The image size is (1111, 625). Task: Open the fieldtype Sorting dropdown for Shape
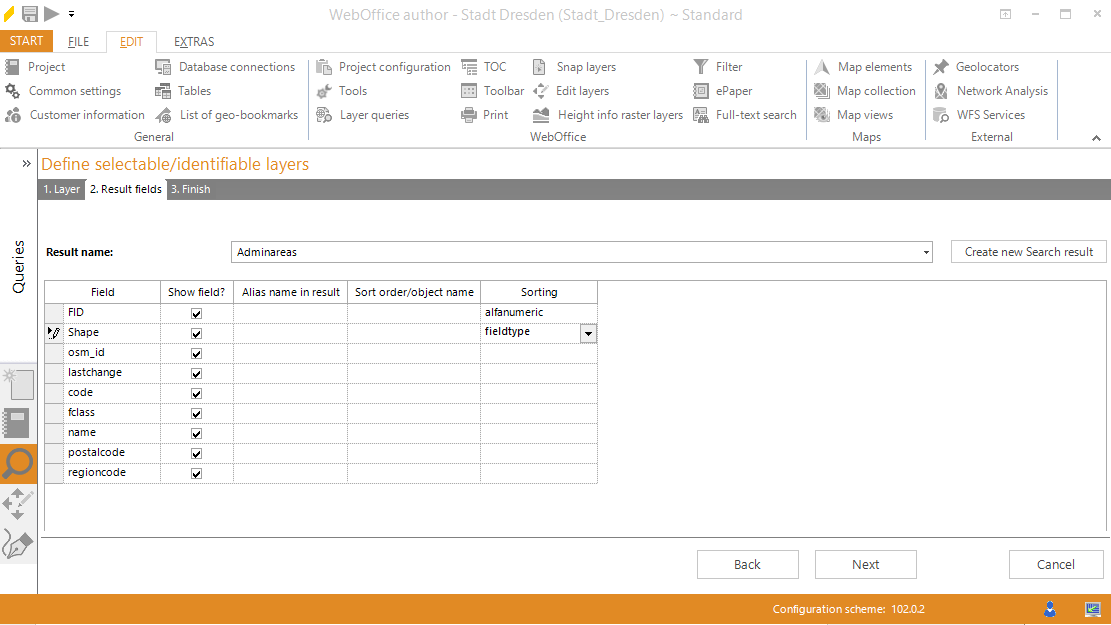(588, 333)
